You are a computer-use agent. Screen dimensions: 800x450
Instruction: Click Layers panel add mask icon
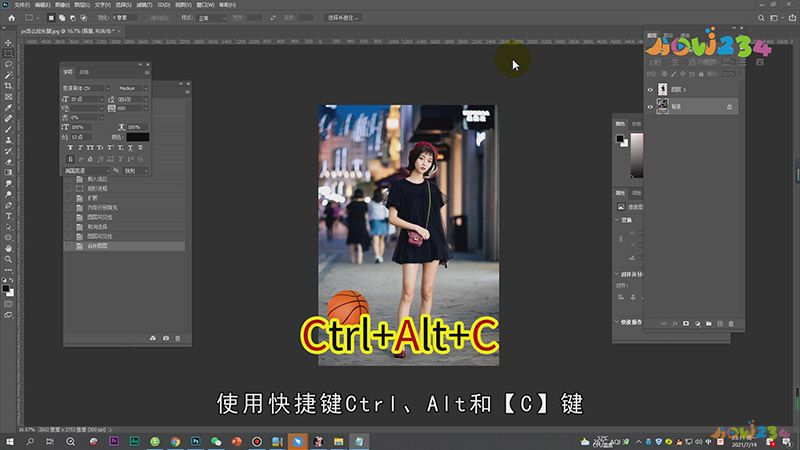pos(686,323)
